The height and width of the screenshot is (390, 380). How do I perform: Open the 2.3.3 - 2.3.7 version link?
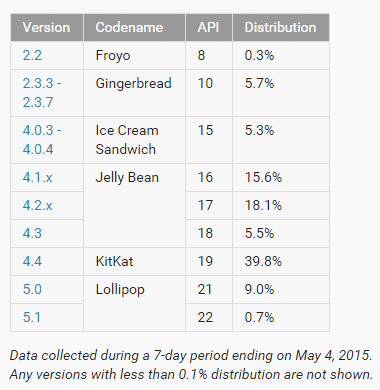click(x=42, y=93)
